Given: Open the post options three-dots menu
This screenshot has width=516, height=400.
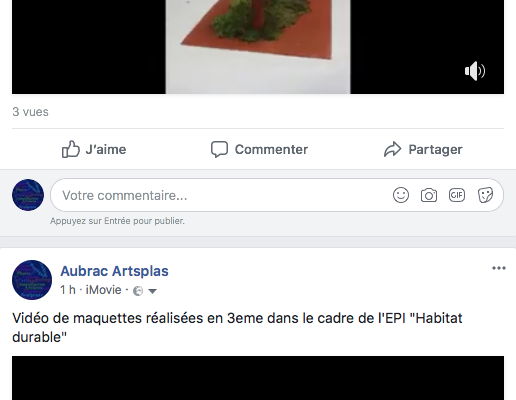Looking at the screenshot, I should pyautogui.click(x=499, y=268).
